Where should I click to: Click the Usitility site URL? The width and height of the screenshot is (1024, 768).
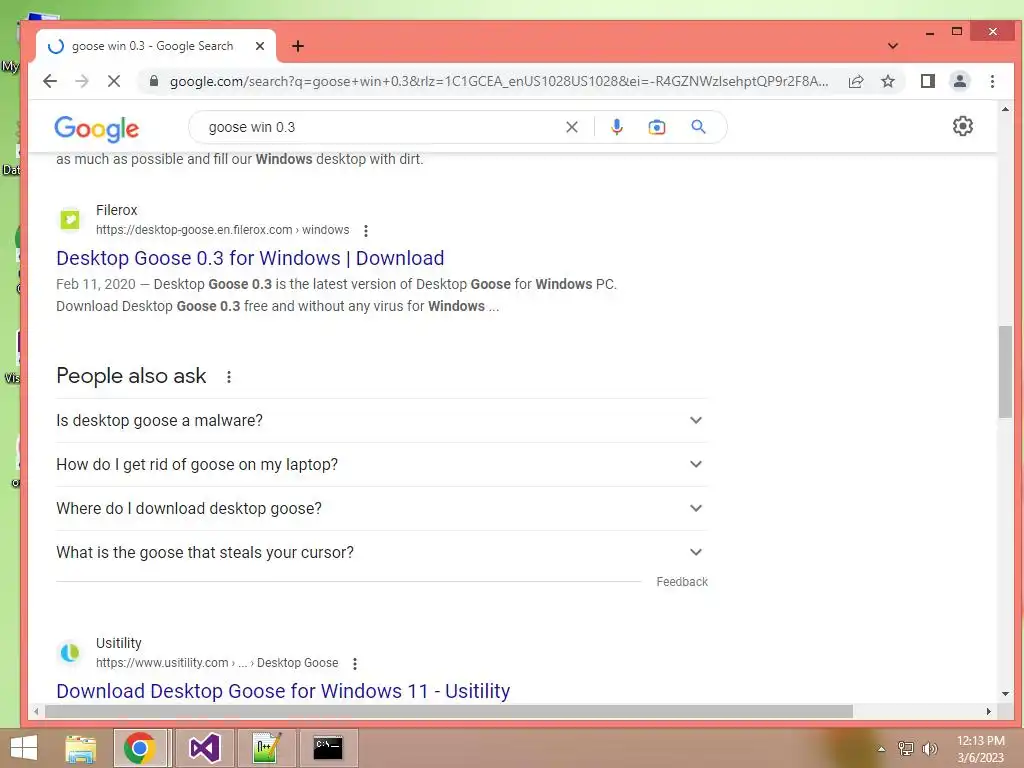coord(217,663)
